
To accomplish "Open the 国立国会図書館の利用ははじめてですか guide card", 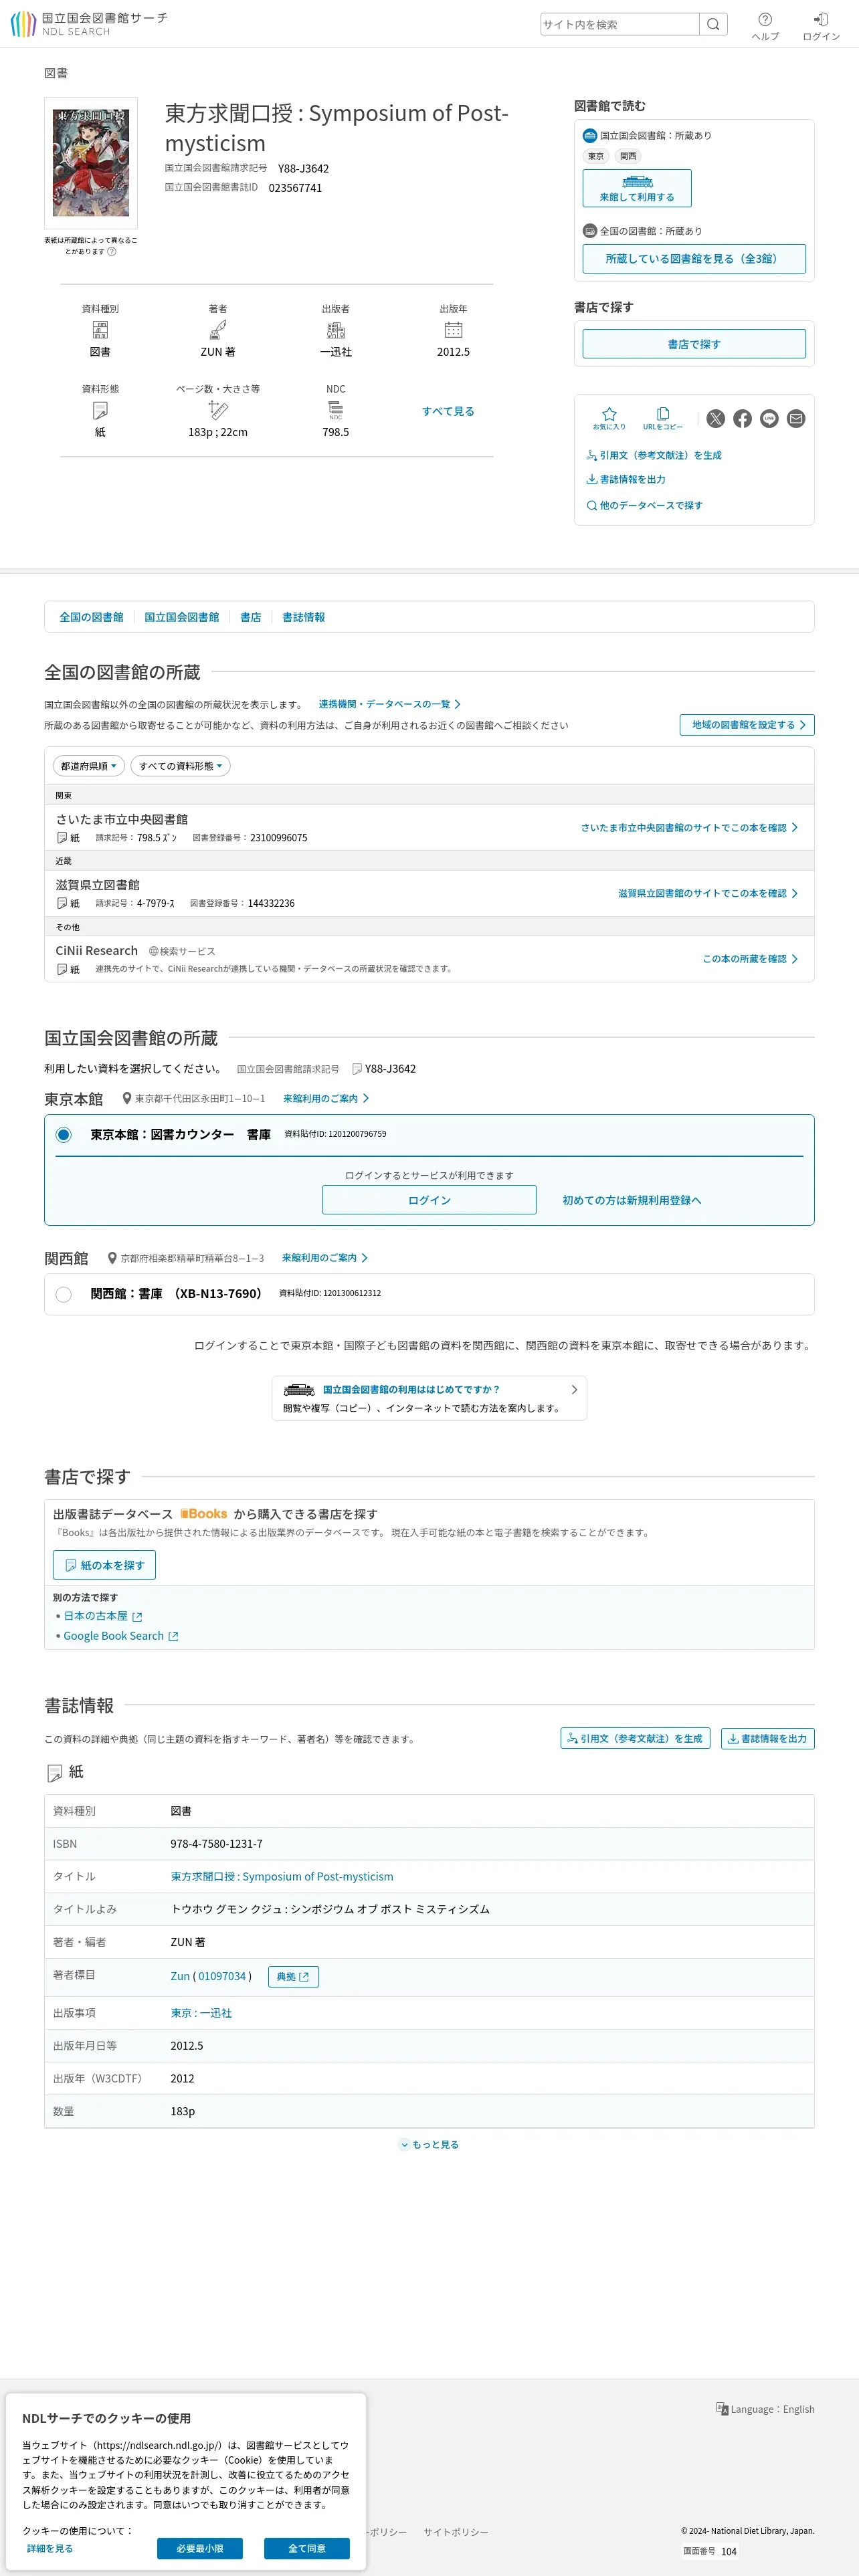I will tap(429, 1398).
